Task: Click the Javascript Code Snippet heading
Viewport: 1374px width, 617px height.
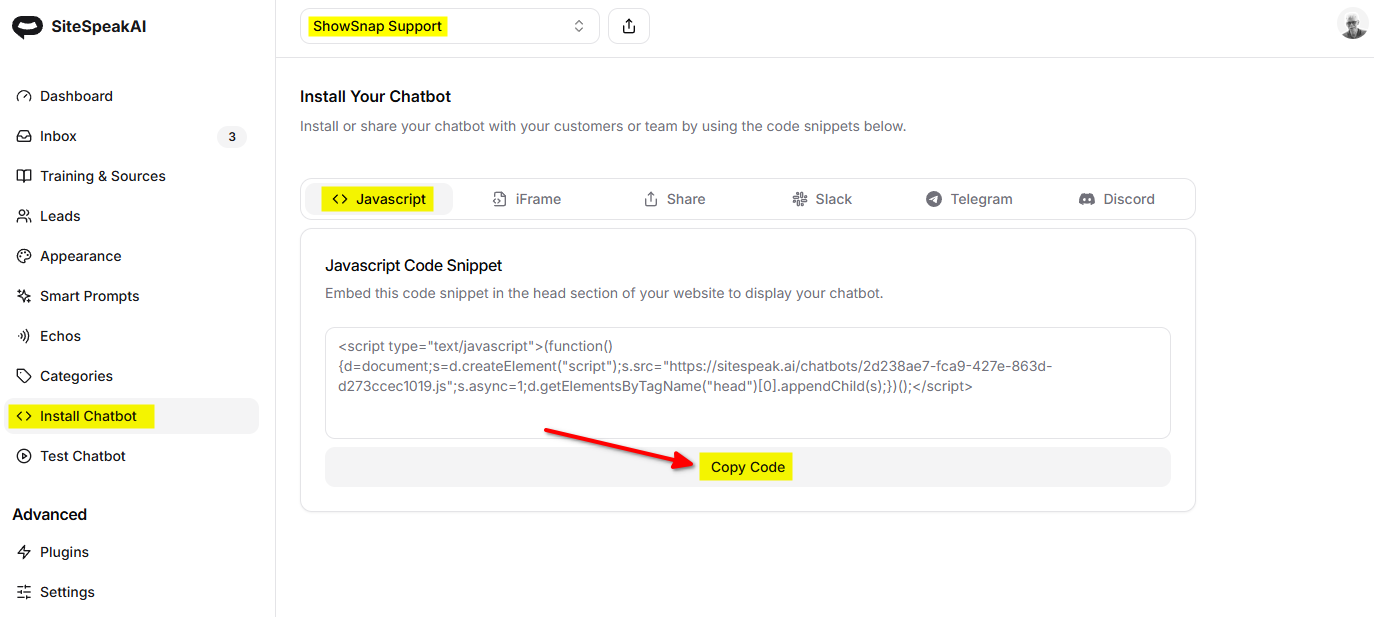Action: [x=414, y=266]
